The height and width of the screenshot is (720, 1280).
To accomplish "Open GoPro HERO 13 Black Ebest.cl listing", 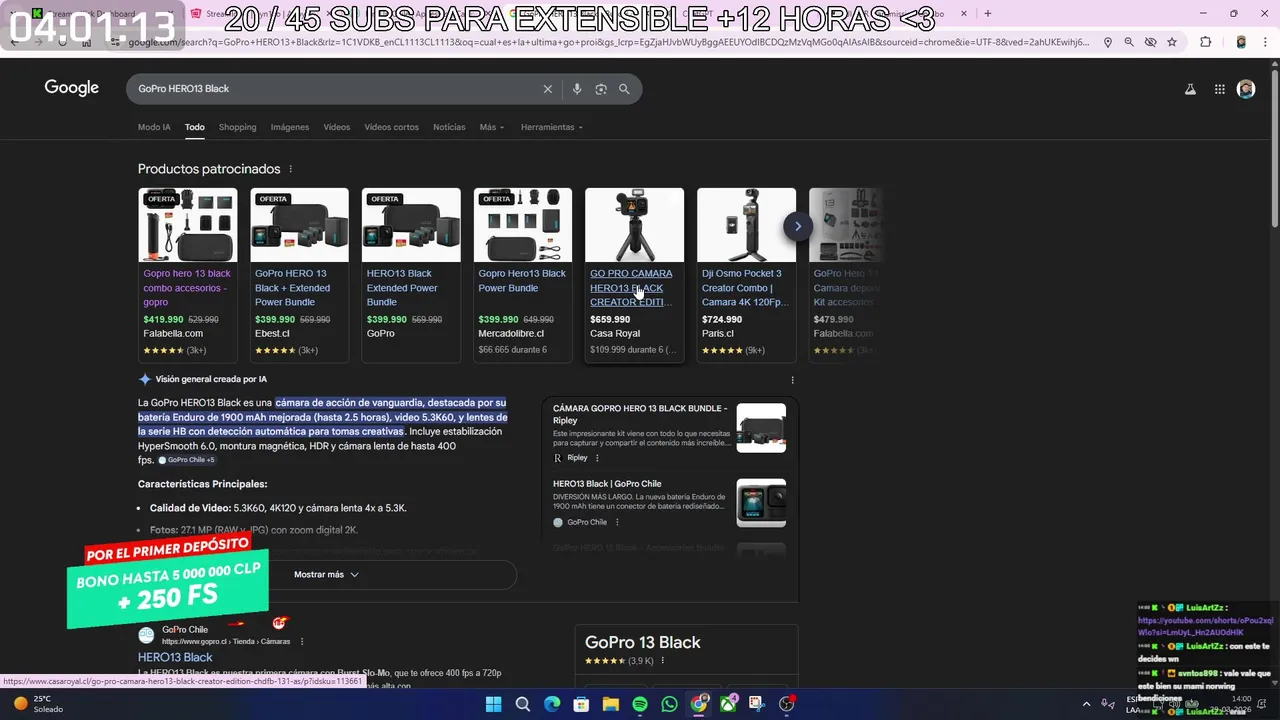I will tap(292, 287).
